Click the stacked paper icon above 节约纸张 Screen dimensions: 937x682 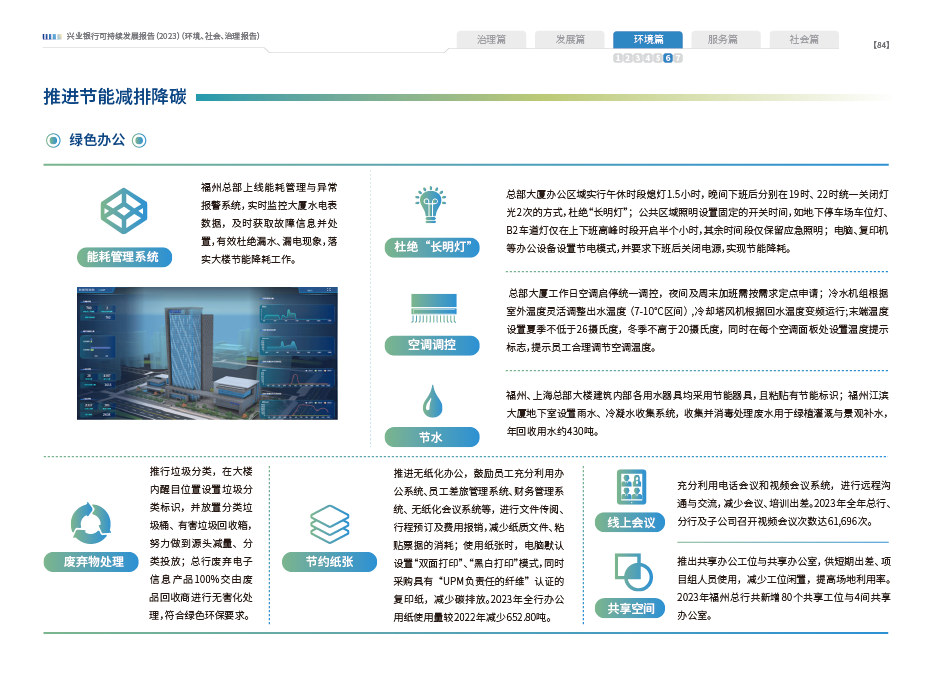pyautogui.click(x=329, y=523)
